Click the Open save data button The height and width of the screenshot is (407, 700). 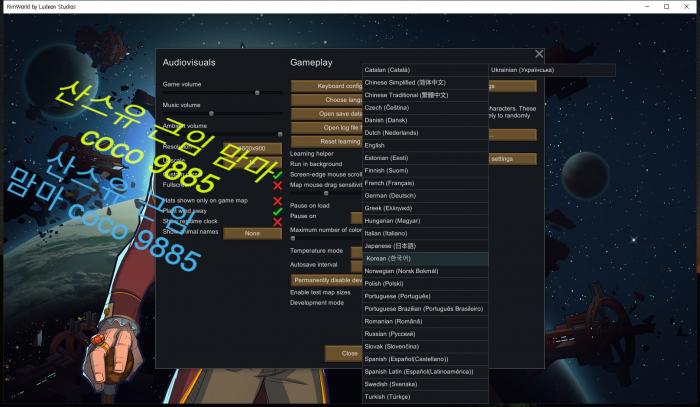327,113
